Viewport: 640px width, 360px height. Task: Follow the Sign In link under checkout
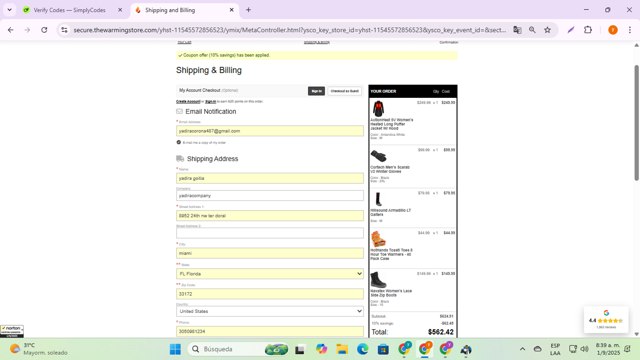point(210,101)
